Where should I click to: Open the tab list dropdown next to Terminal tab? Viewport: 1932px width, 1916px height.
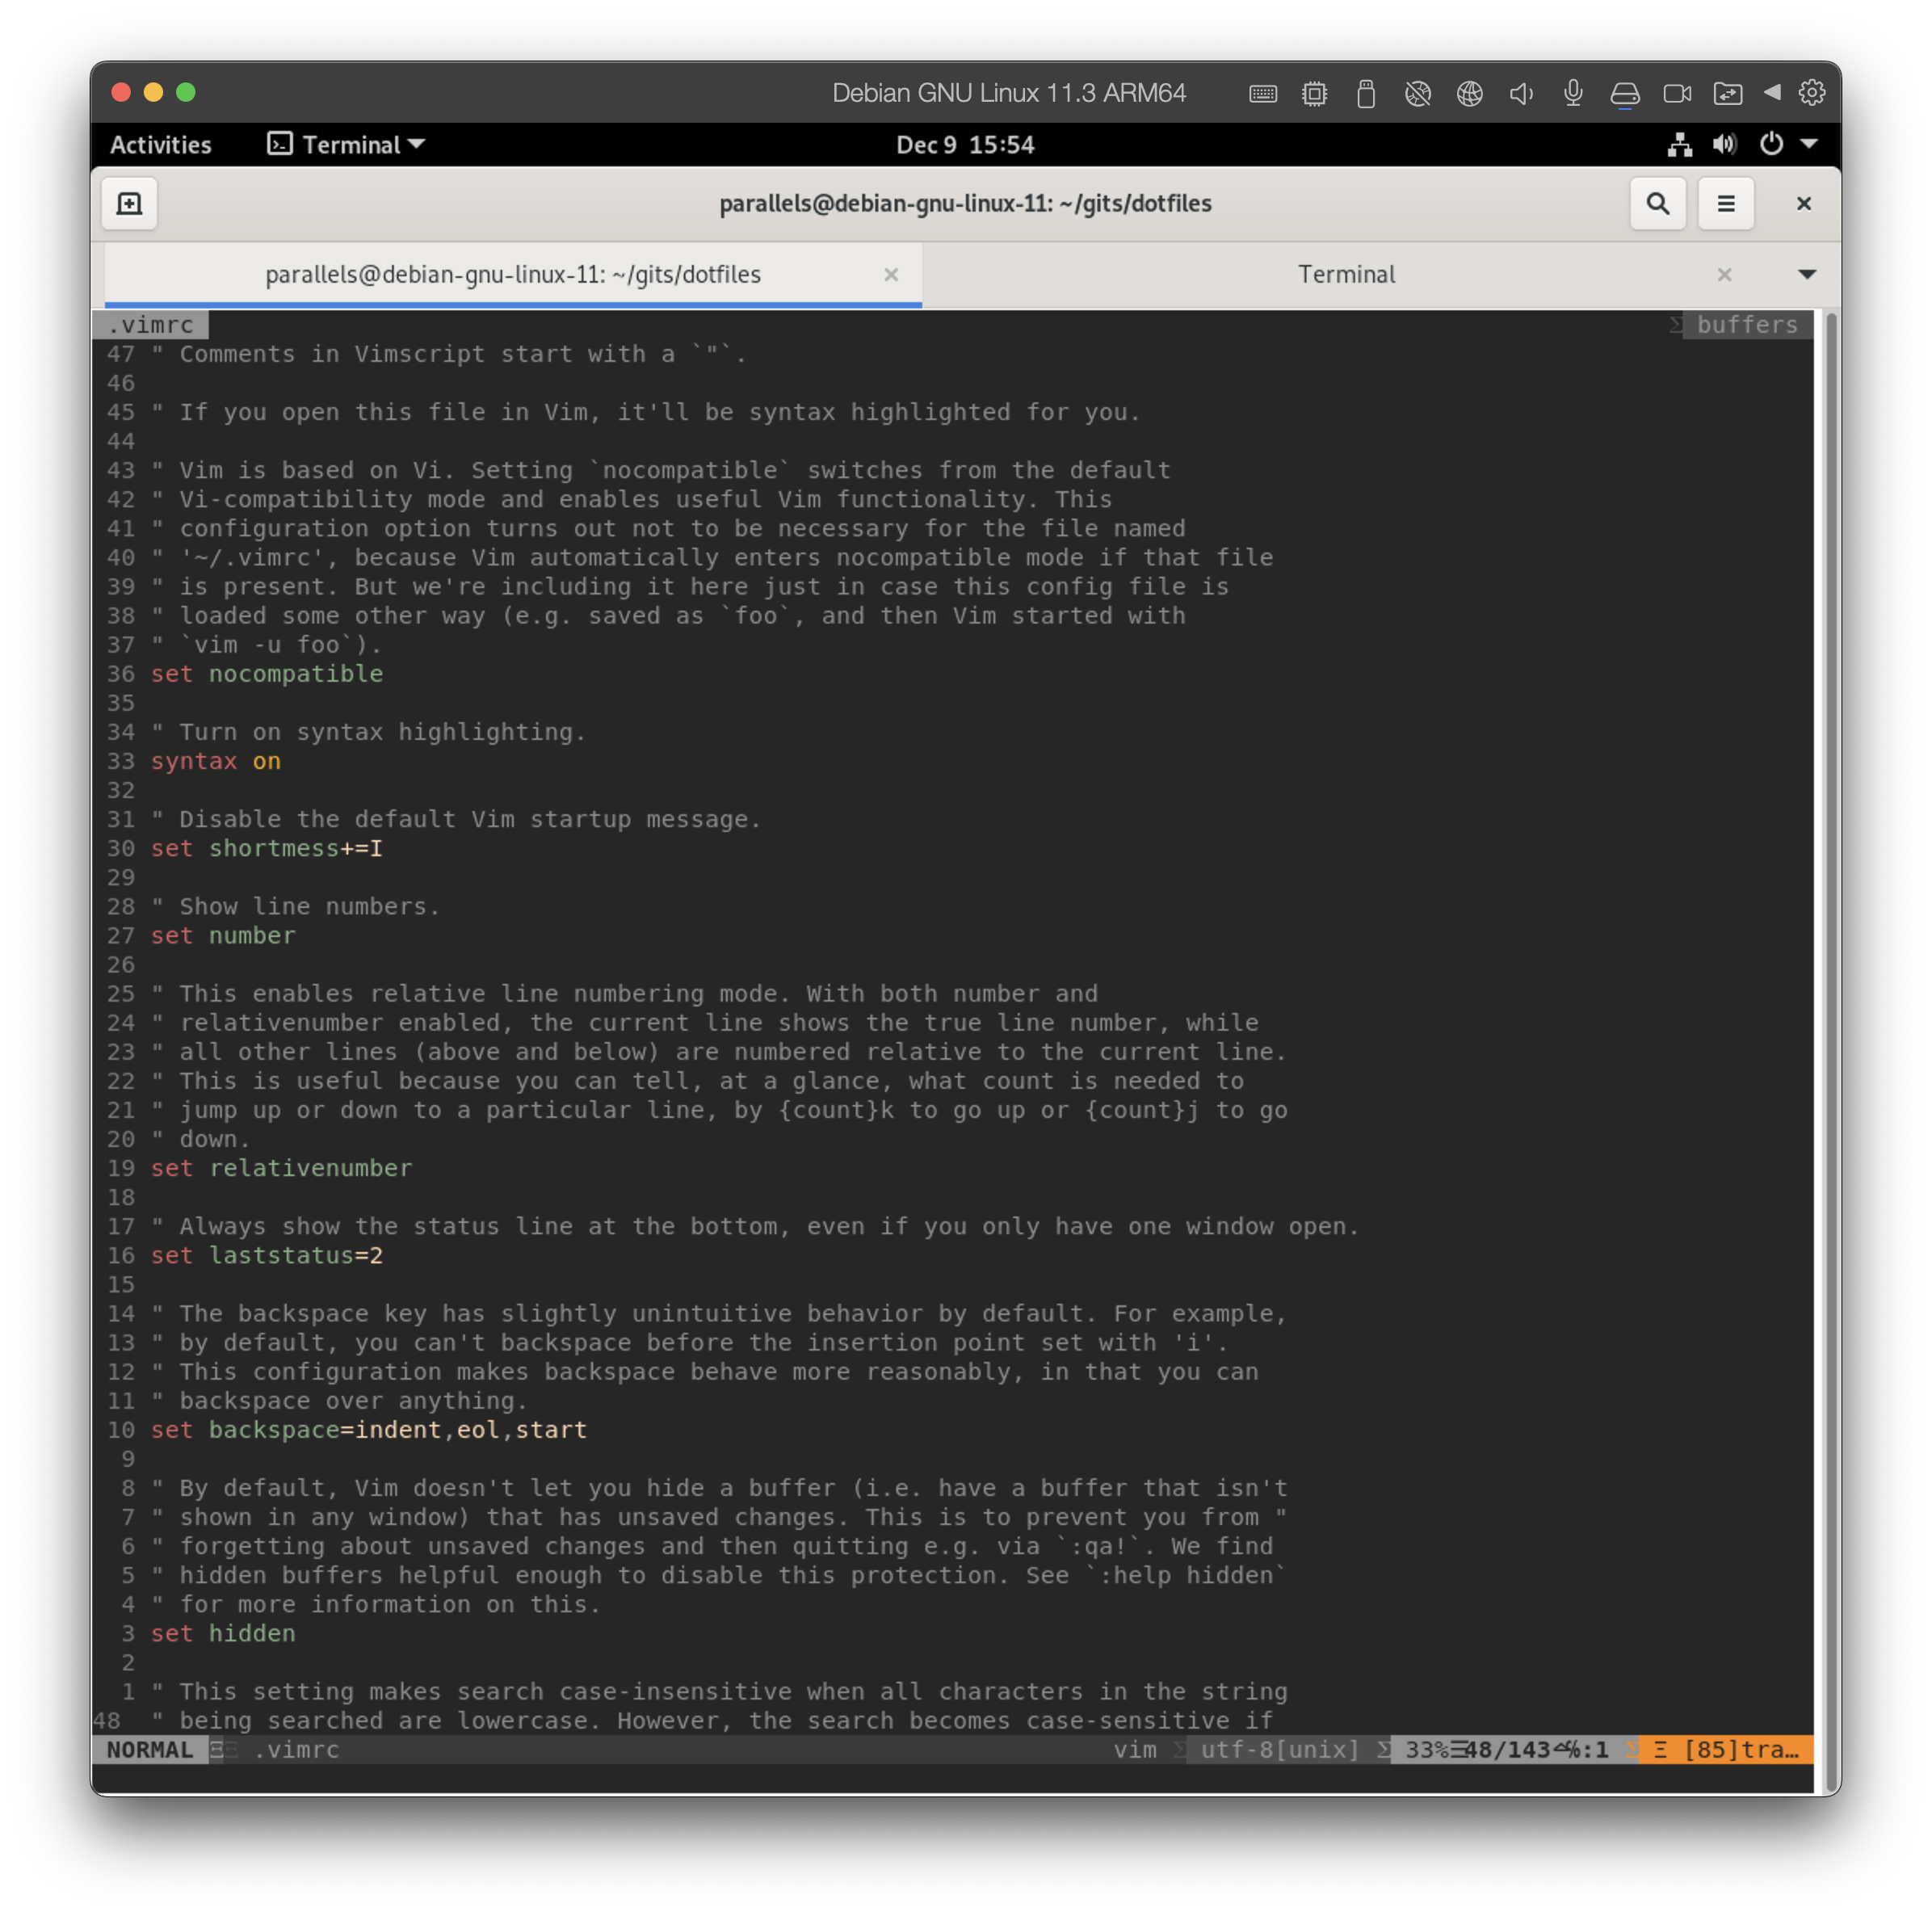coord(1806,274)
